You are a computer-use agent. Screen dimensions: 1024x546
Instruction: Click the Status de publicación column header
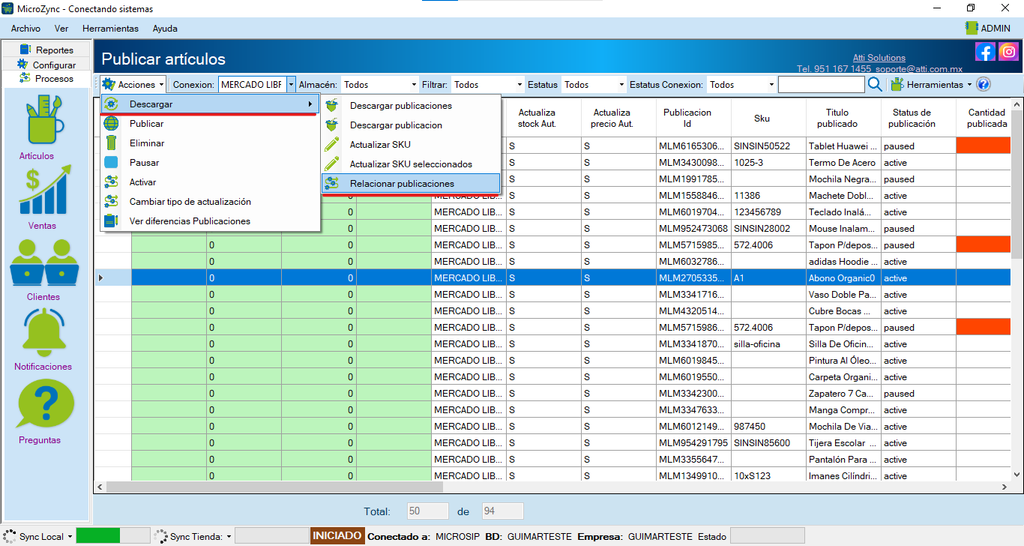click(x=918, y=118)
